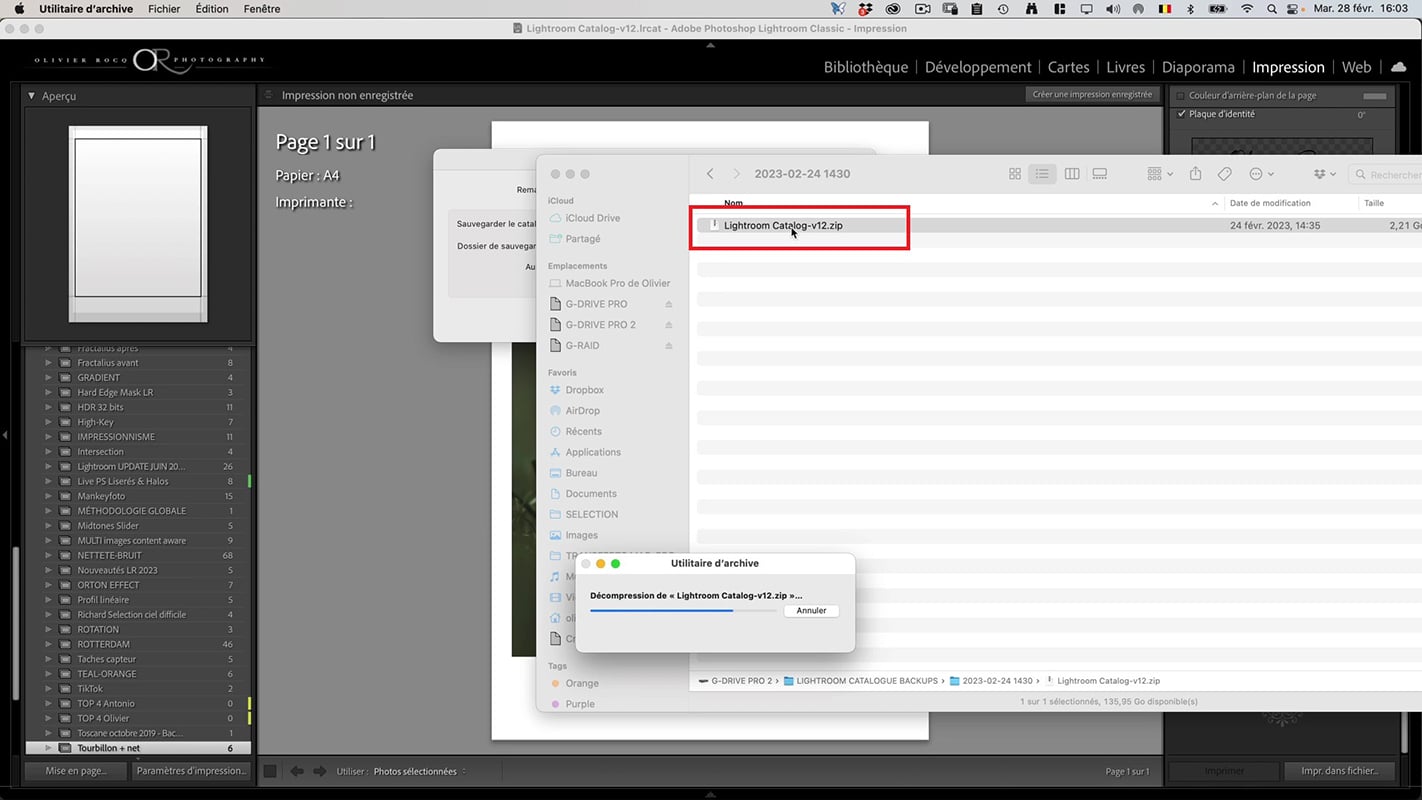1422x800 pixels.
Task: Open Spotlight search in menu bar
Action: [x=1271, y=9]
